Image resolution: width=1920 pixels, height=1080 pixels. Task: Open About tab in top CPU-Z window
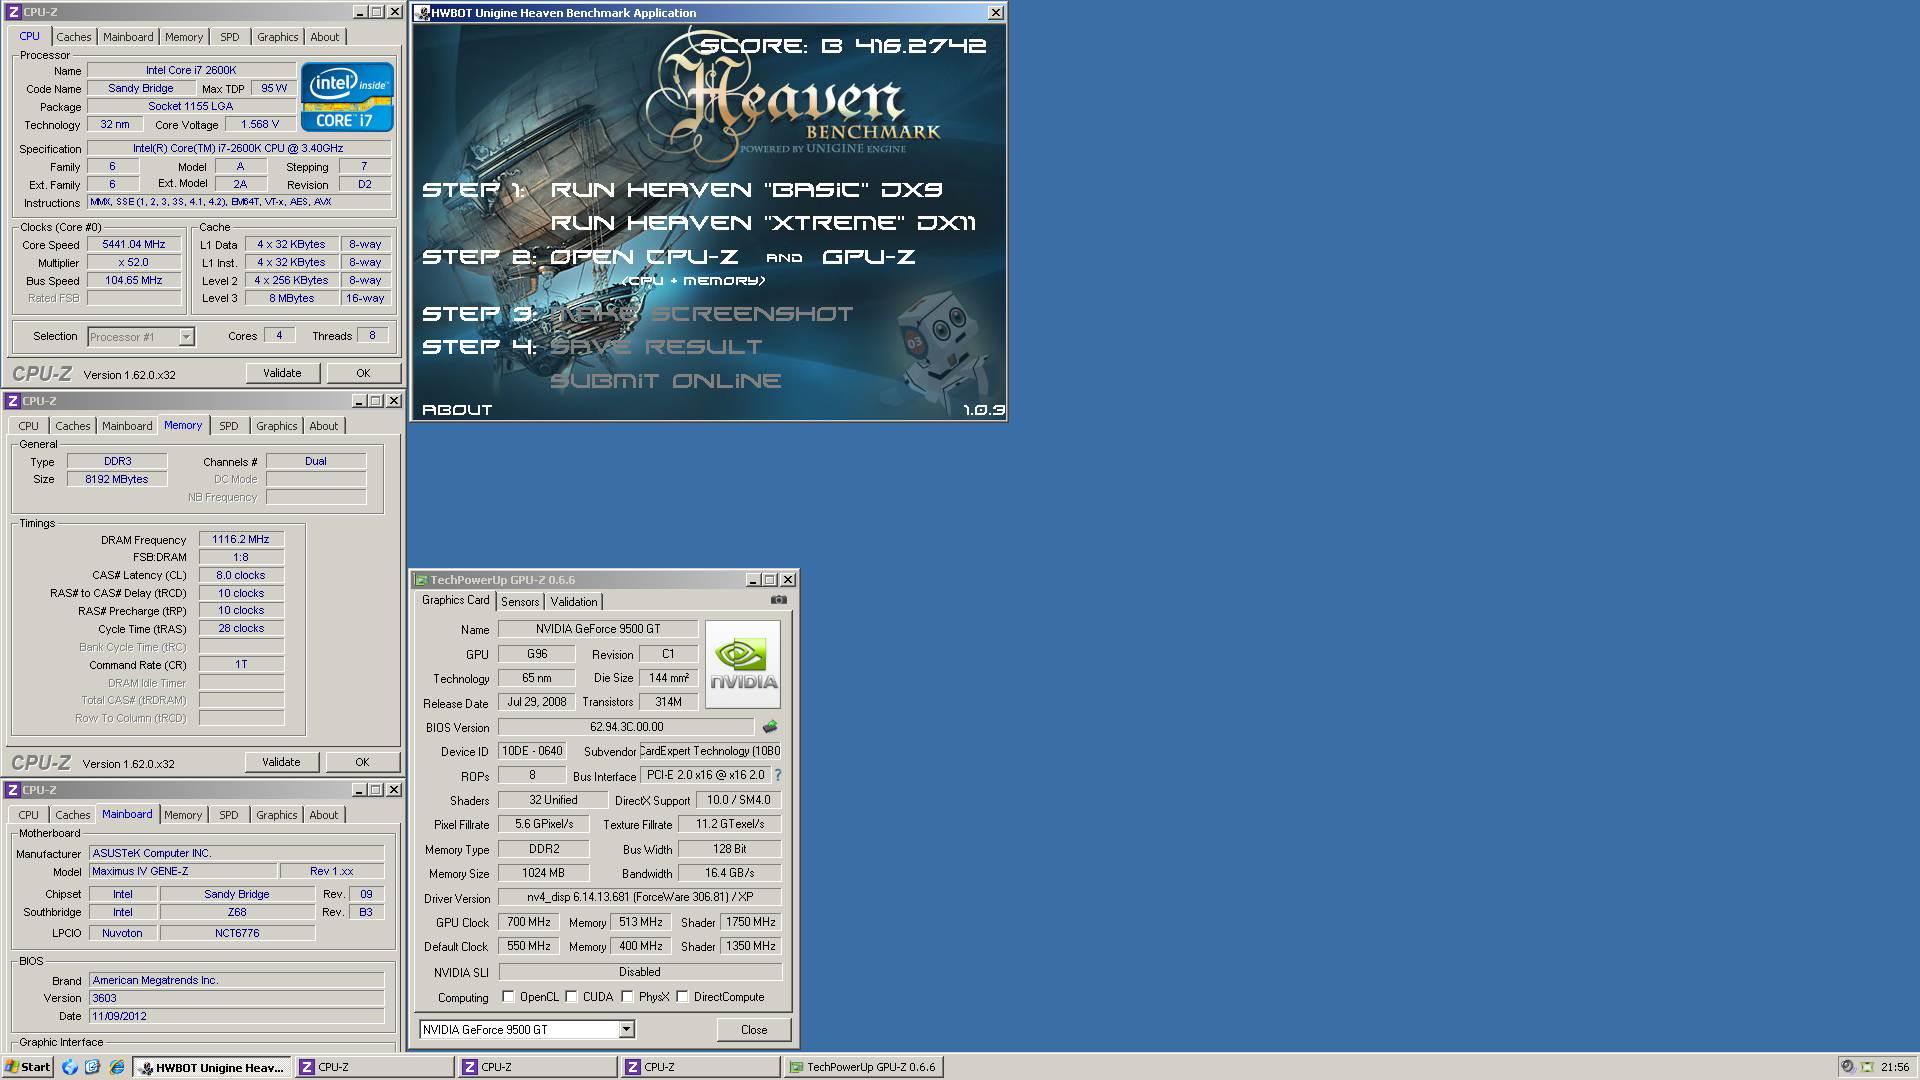[324, 37]
